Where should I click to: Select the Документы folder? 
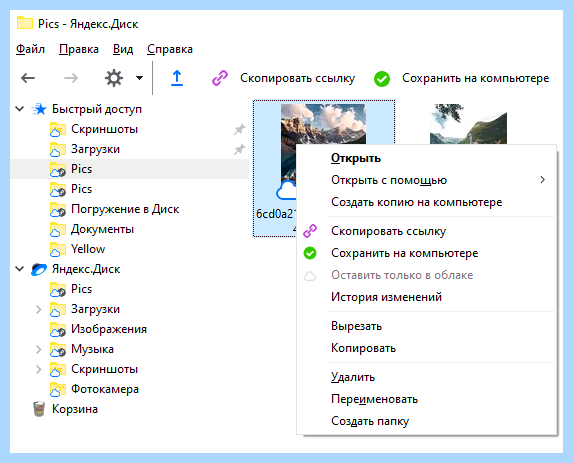(102, 229)
